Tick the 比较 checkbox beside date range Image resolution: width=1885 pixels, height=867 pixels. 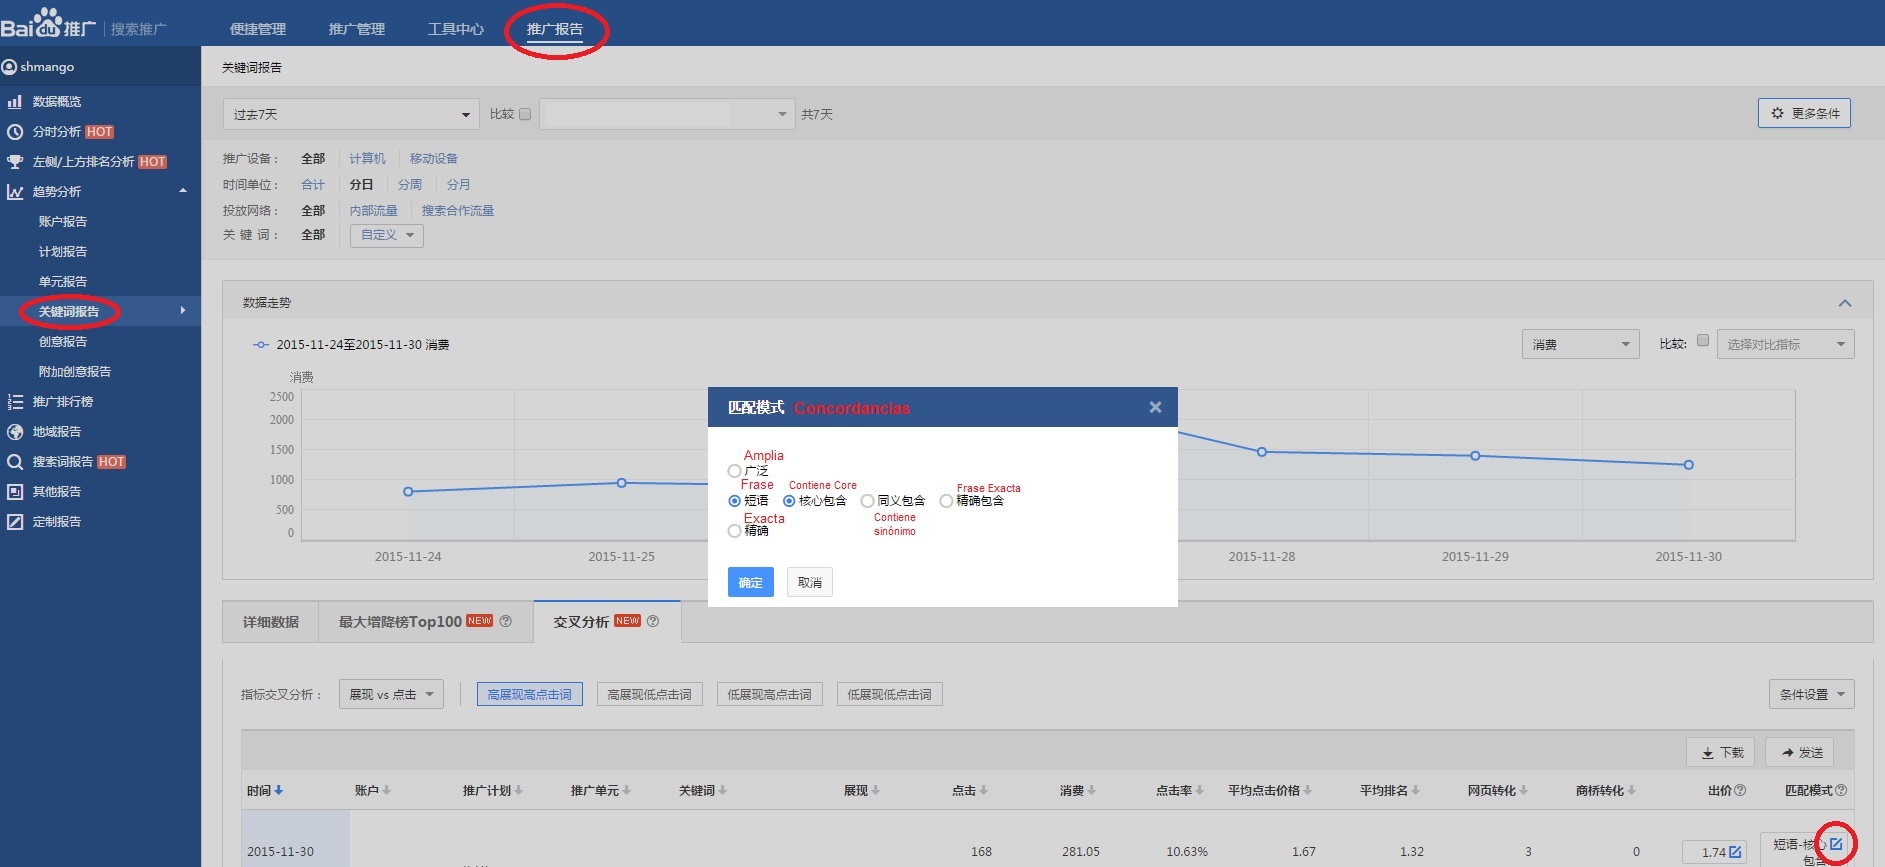525,114
